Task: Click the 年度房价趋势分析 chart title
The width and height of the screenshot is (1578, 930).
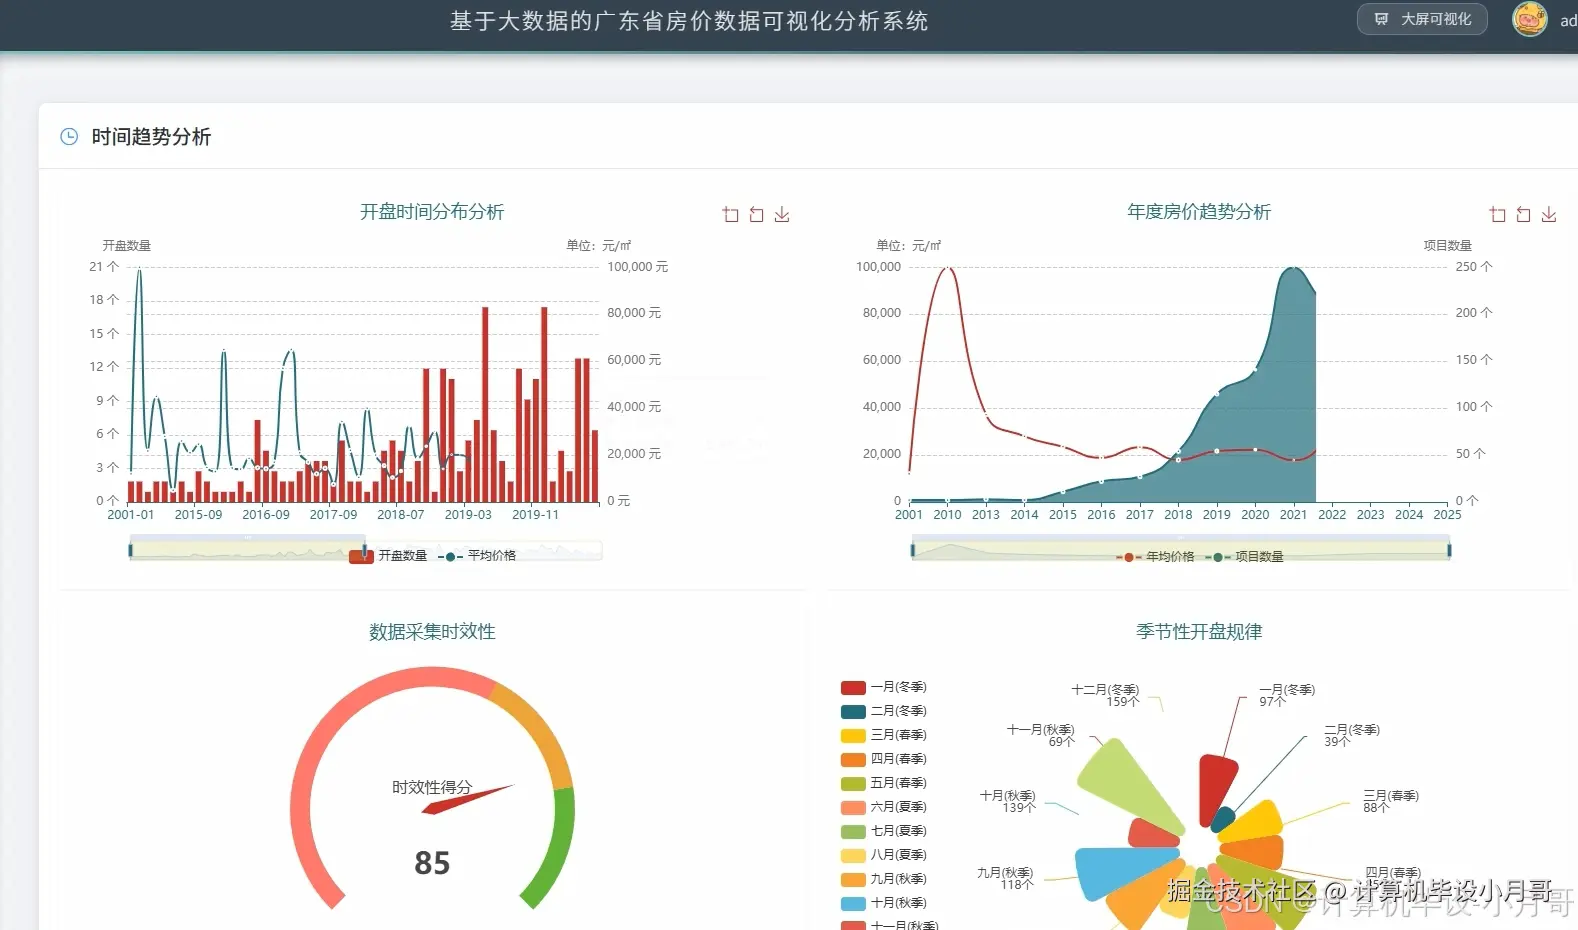Action: click(x=1199, y=212)
